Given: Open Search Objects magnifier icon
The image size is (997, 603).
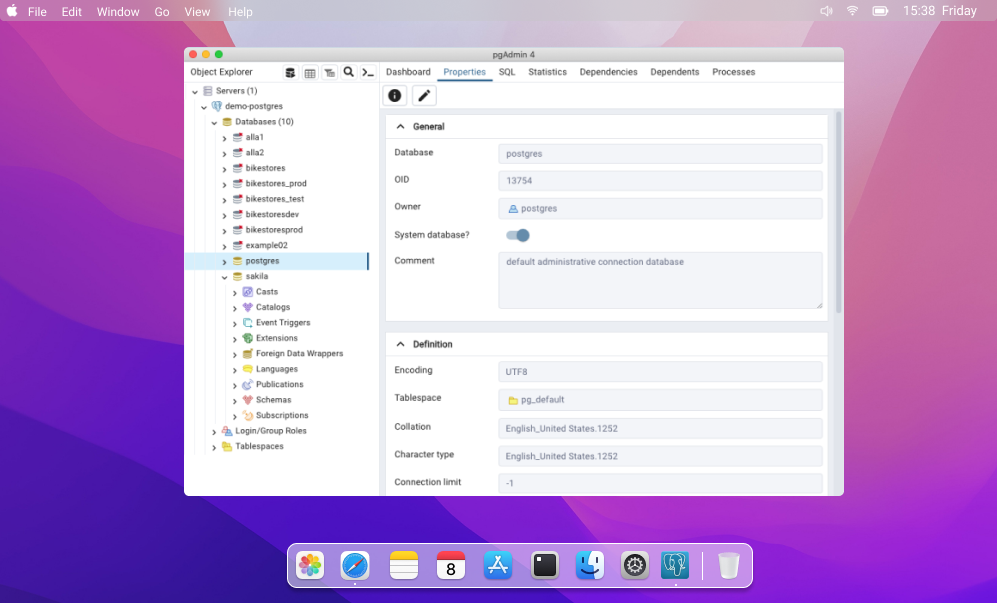Looking at the screenshot, I should coord(348,72).
